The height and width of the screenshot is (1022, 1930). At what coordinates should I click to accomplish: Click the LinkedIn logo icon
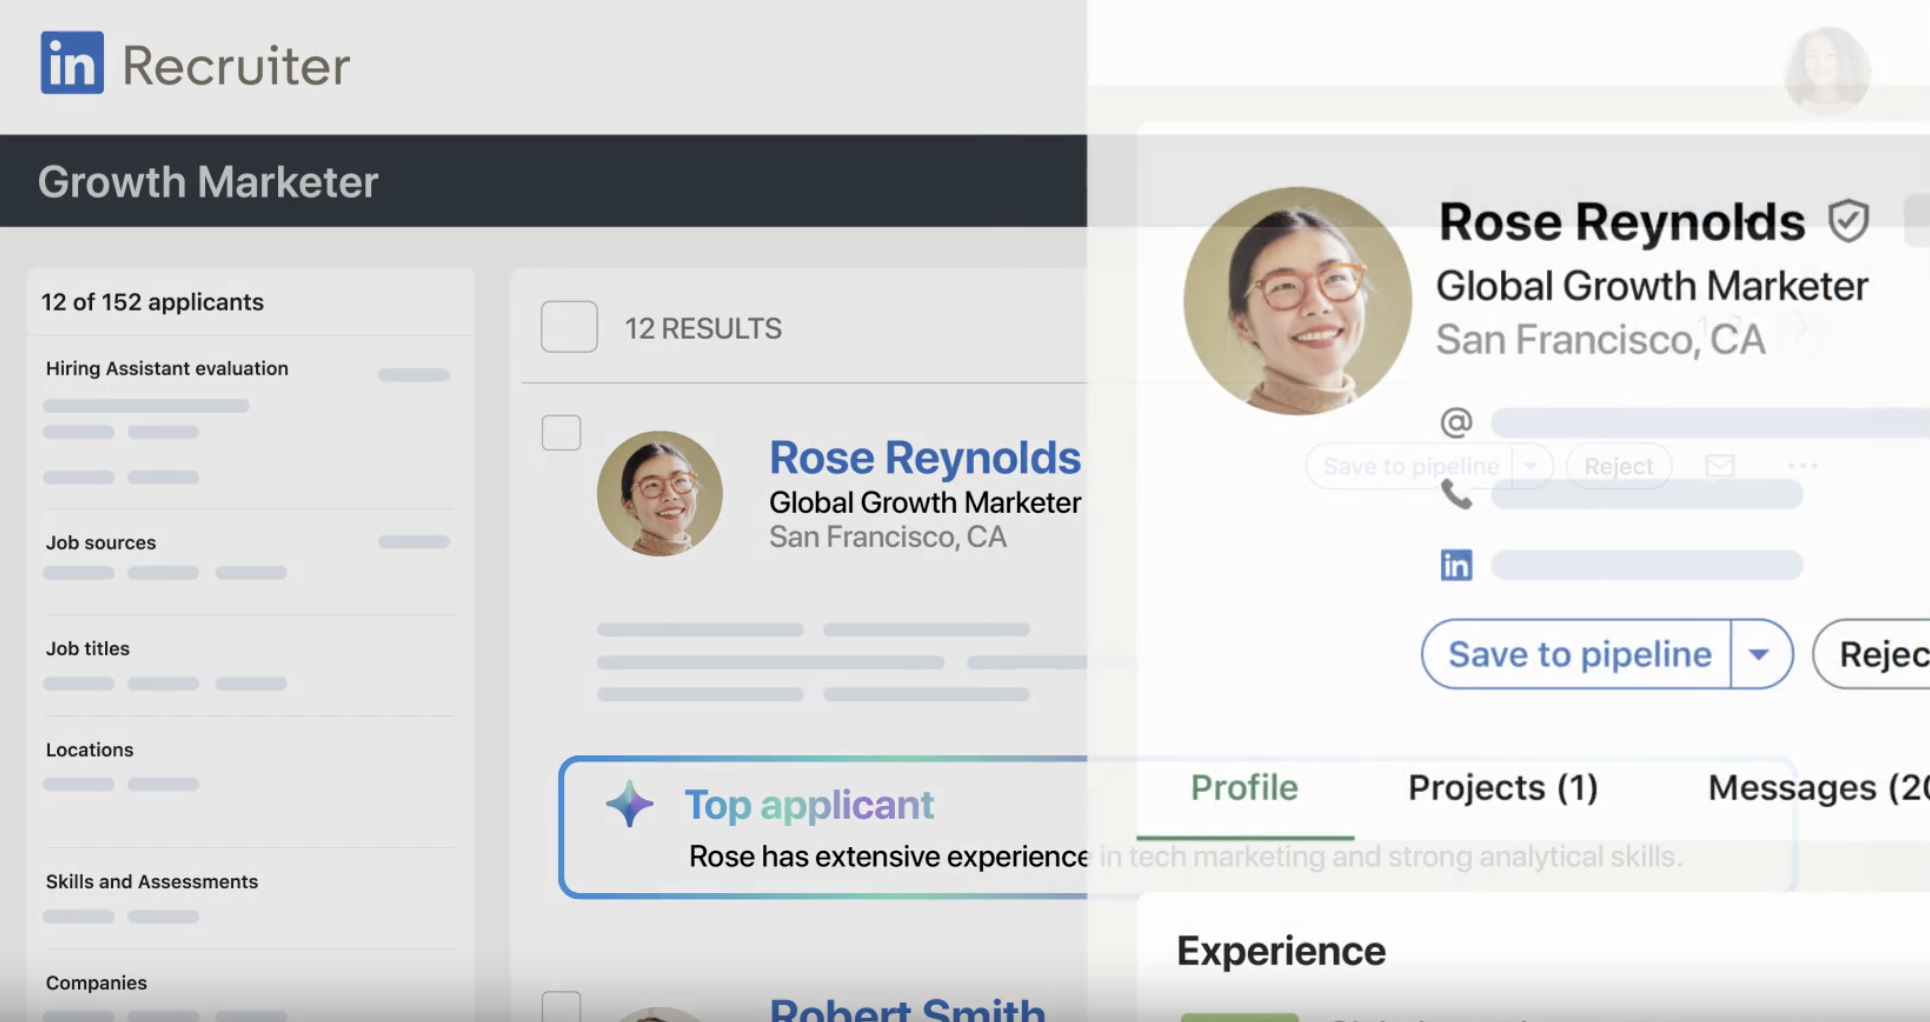point(72,62)
